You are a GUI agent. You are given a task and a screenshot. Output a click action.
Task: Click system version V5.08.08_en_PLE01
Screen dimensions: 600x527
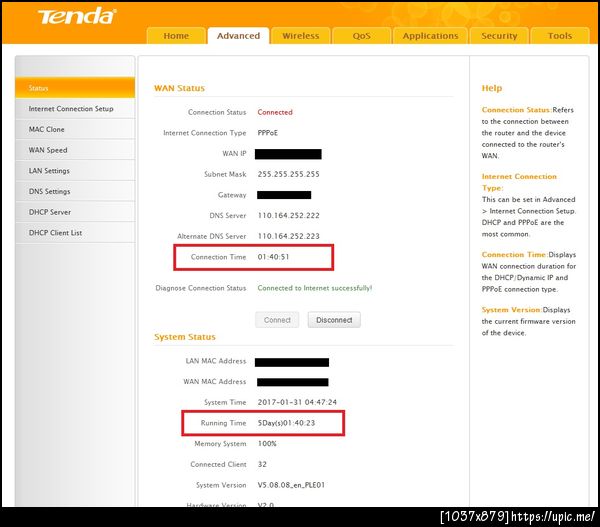tap(291, 485)
